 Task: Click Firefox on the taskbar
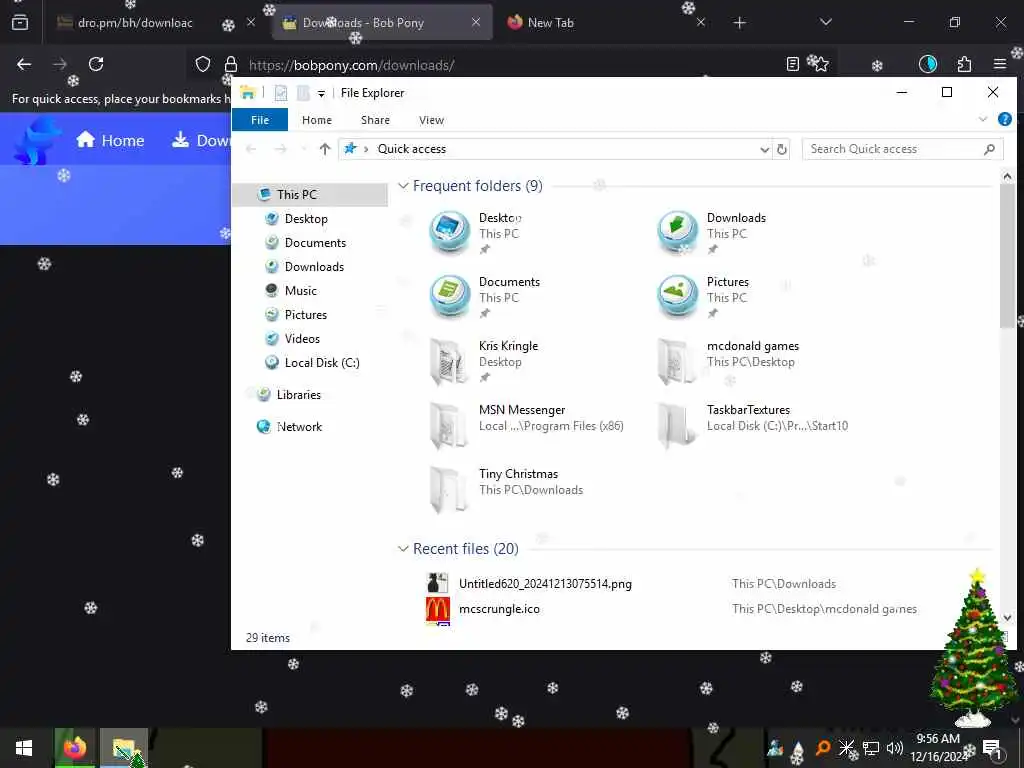tap(74, 748)
